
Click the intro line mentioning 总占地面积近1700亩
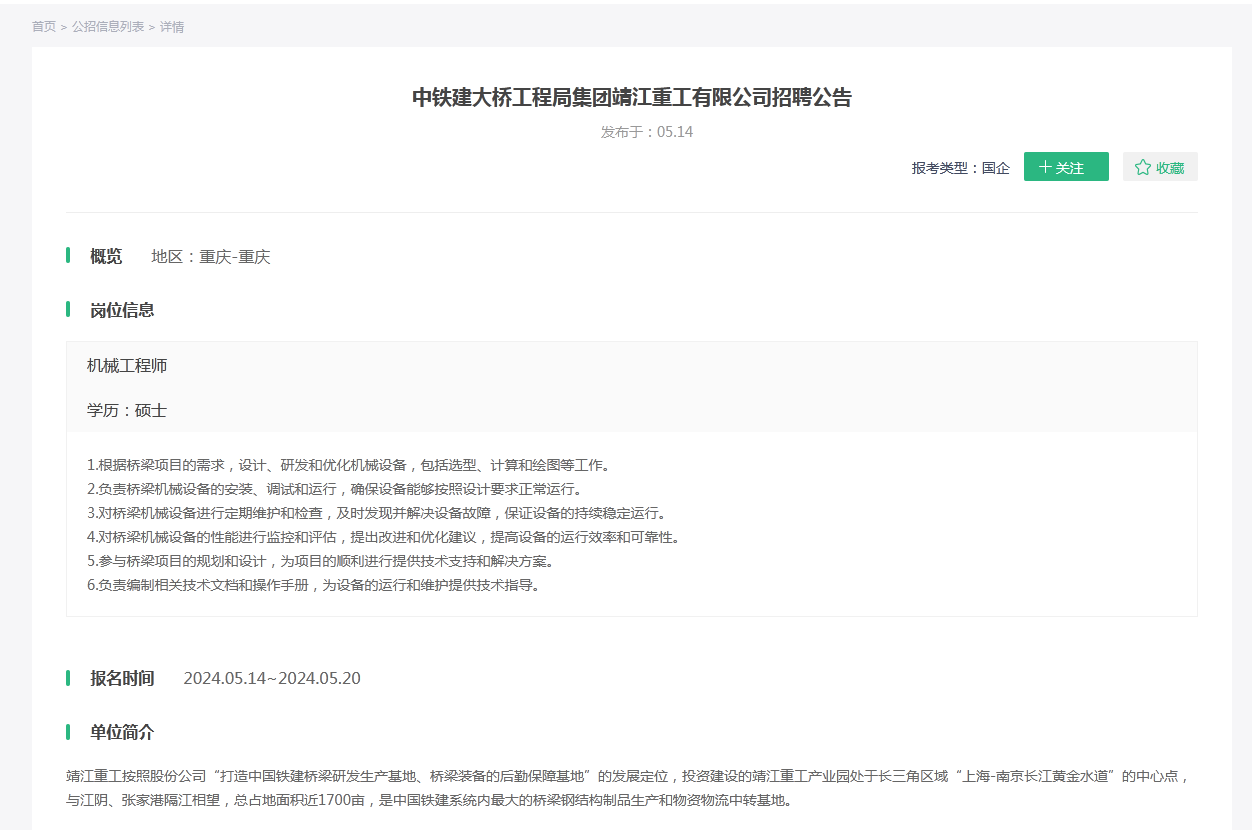click(x=430, y=800)
